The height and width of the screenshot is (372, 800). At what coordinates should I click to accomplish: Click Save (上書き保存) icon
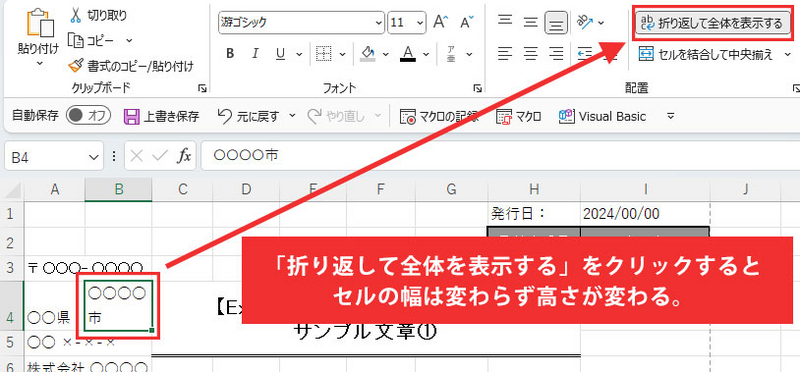132,116
